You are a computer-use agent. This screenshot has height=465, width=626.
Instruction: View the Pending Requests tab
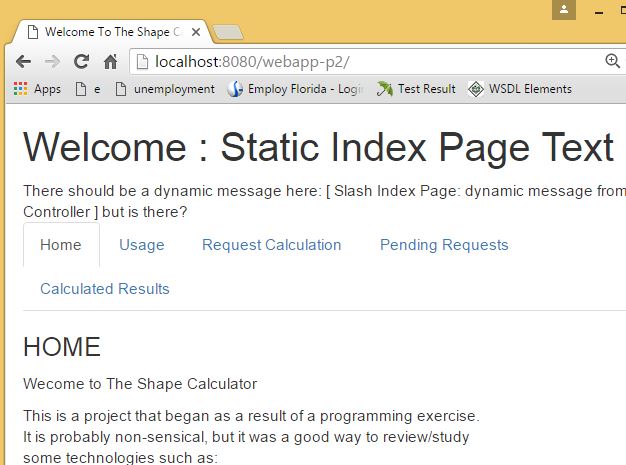pyautogui.click(x=444, y=245)
